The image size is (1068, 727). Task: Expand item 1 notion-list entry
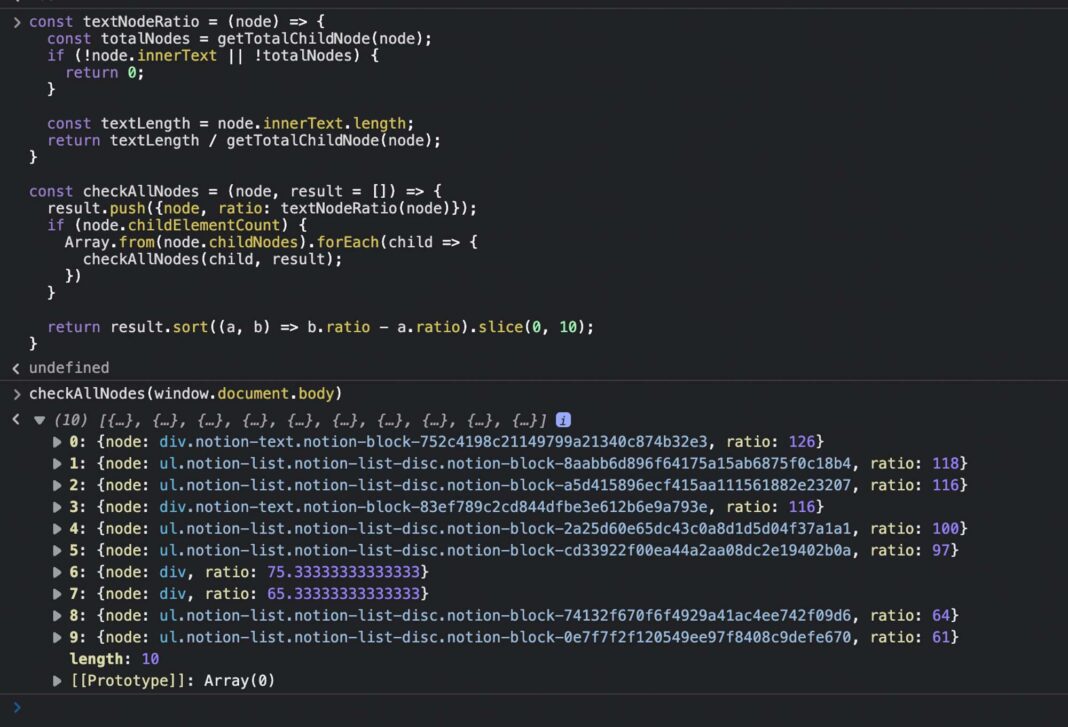(57, 463)
